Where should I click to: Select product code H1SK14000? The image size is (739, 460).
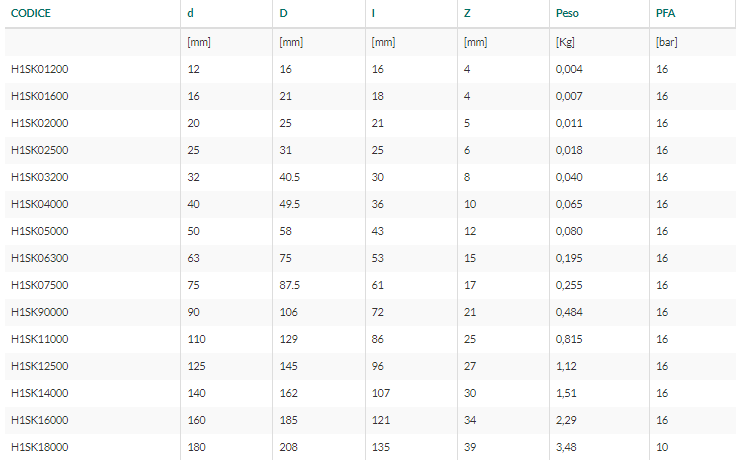pyautogui.click(x=40, y=393)
